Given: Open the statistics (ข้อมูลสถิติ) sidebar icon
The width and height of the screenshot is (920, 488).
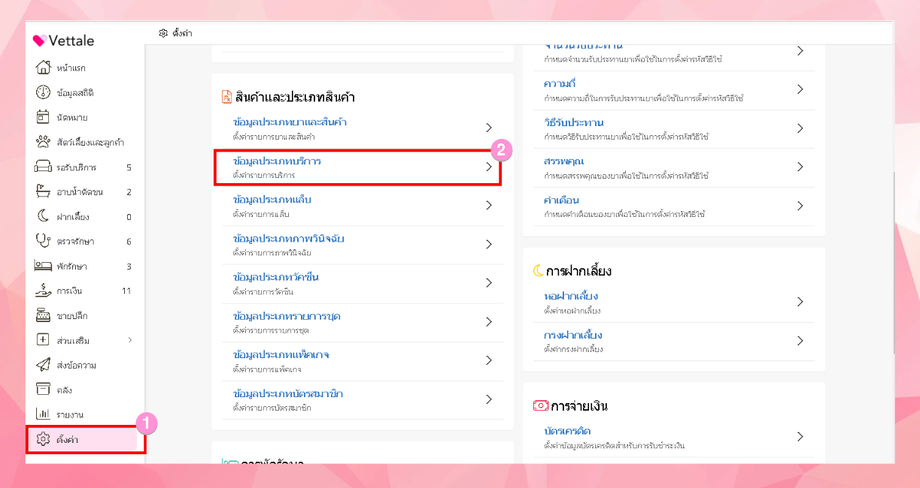Looking at the screenshot, I should coord(43,93).
